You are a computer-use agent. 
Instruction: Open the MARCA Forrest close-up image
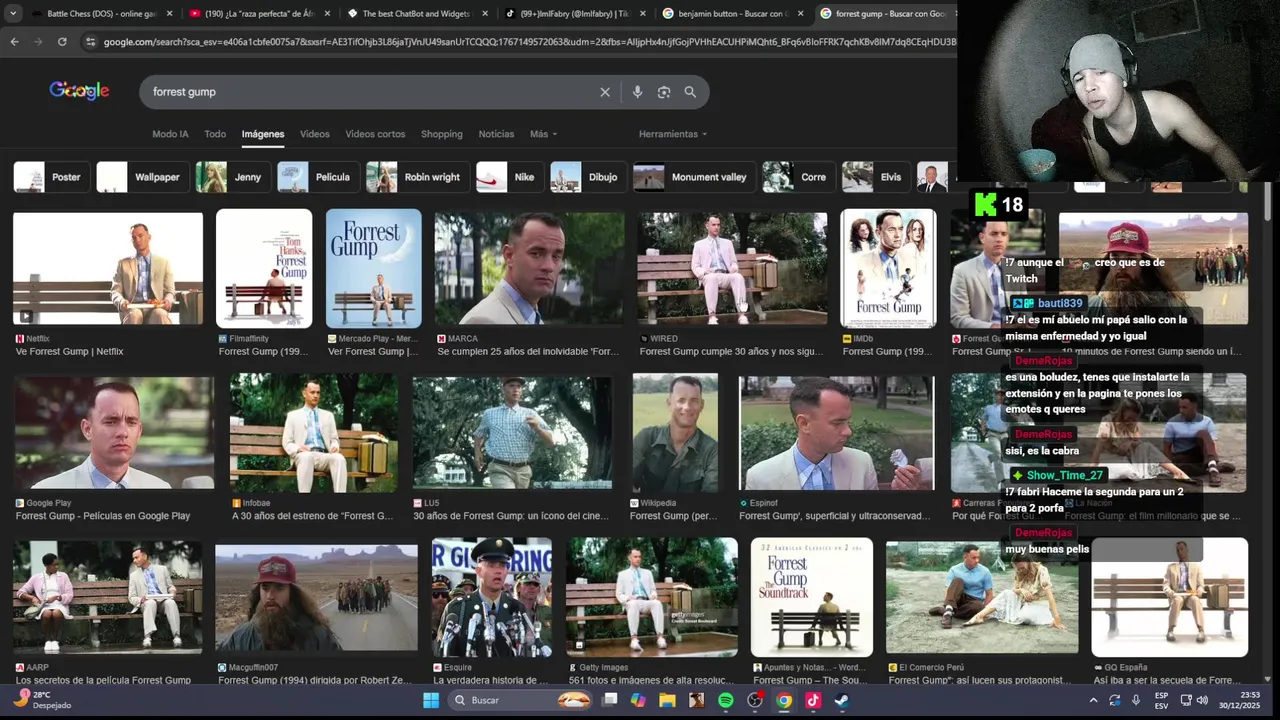(x=529, y=269)
